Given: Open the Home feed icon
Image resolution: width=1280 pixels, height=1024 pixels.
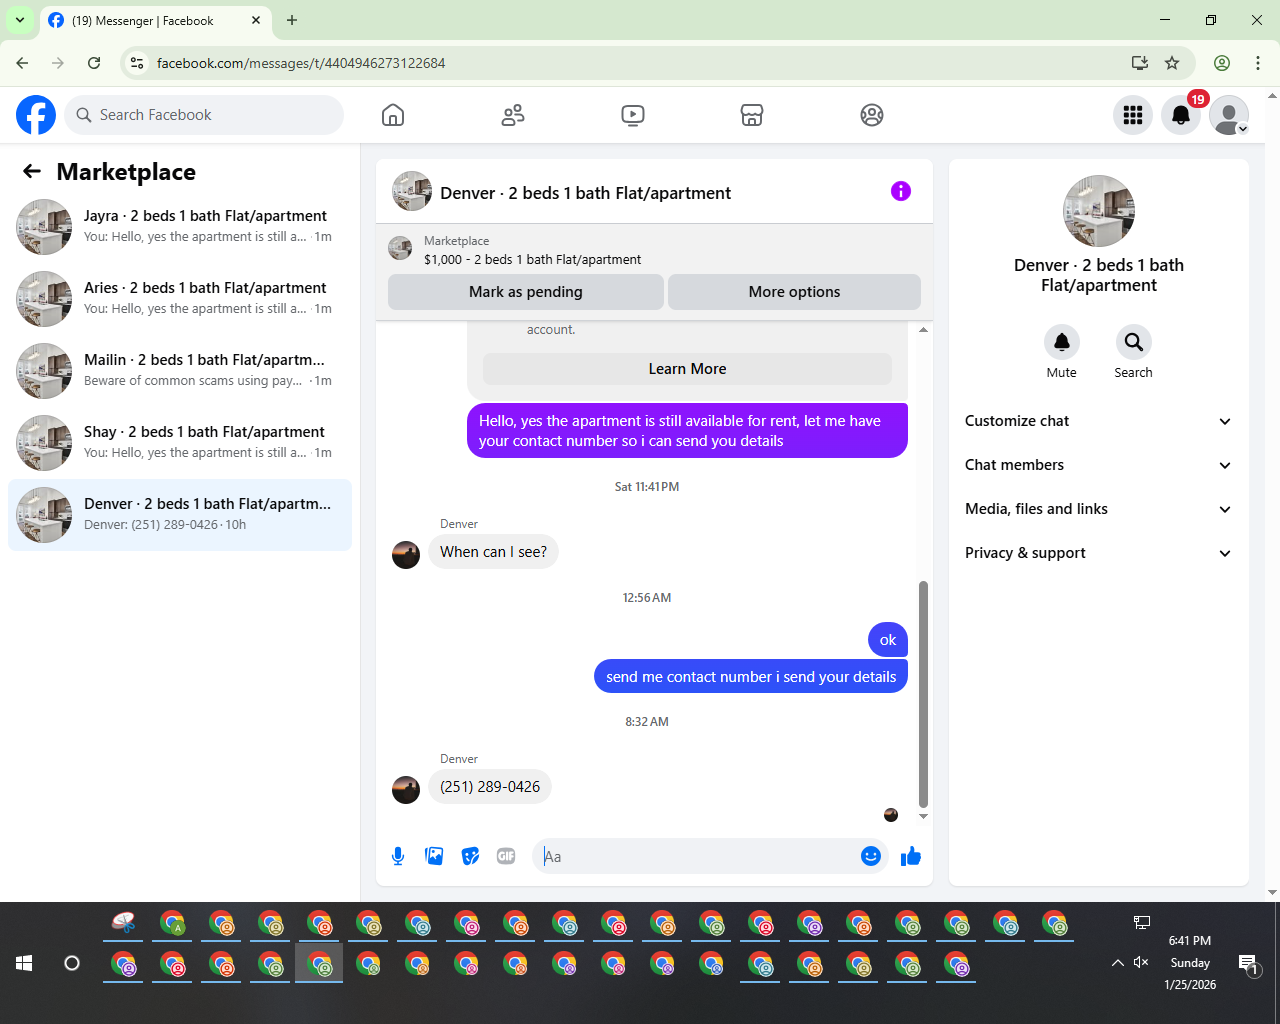Looking at the screenshot, I should point(393,115).
